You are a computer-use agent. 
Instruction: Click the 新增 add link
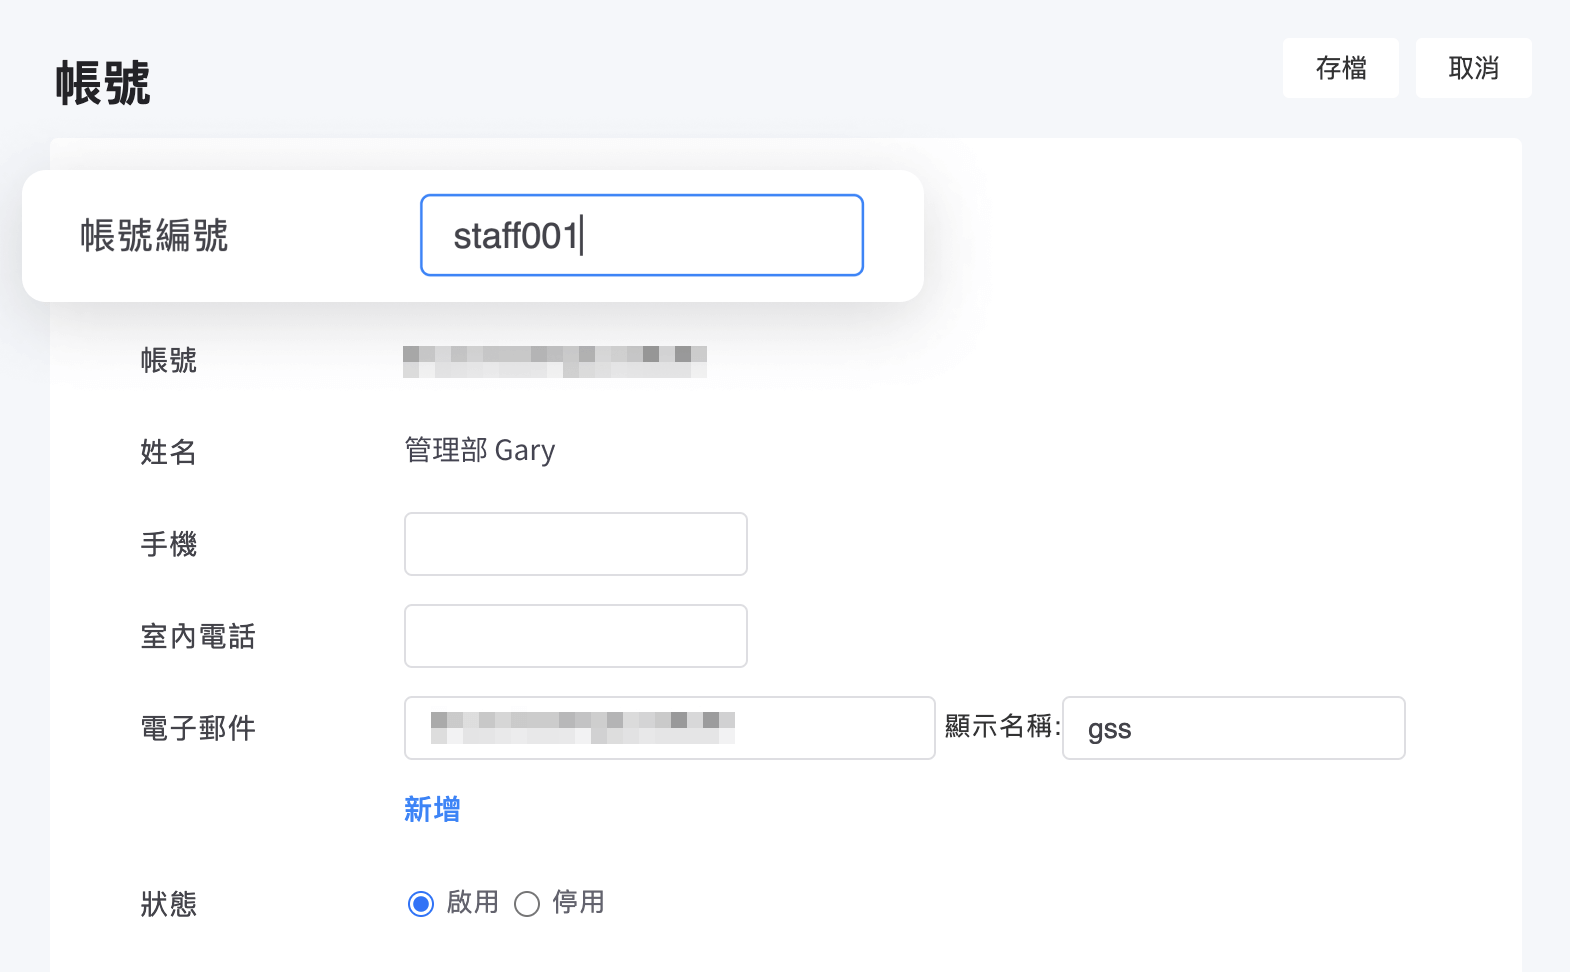[432, 809]
